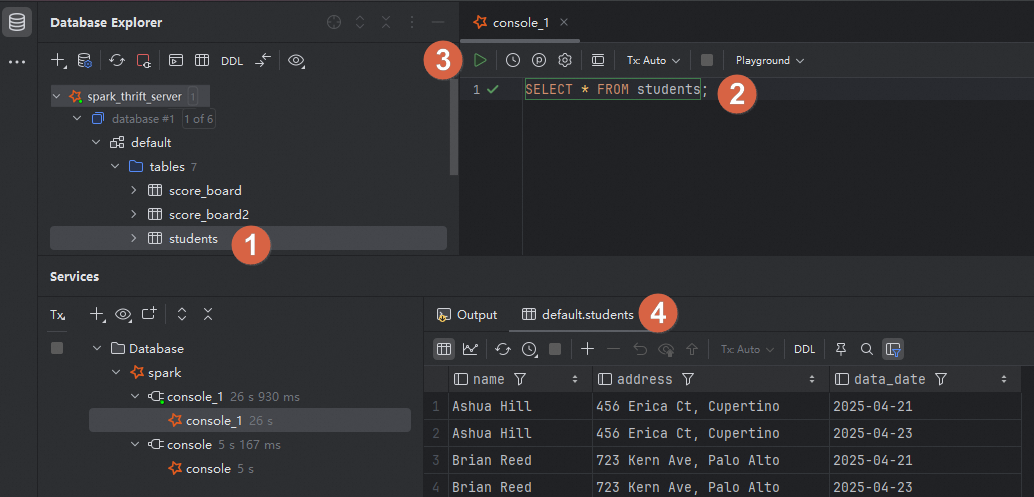Collapse the default schema node
The height and width of the screenshot is (497, 1034).
pyautogui.click(x=97, y=142)
